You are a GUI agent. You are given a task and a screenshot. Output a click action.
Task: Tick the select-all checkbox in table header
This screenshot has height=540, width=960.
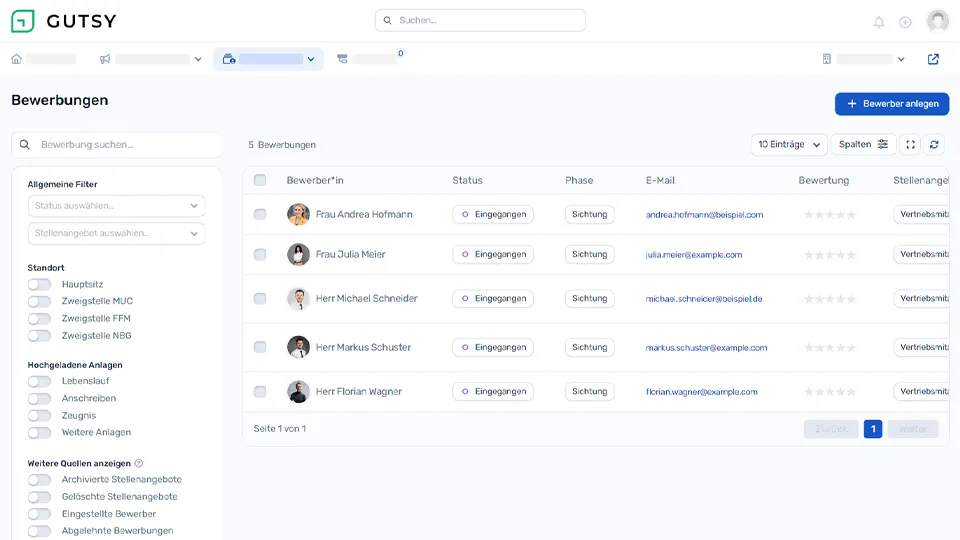(260, 180)
